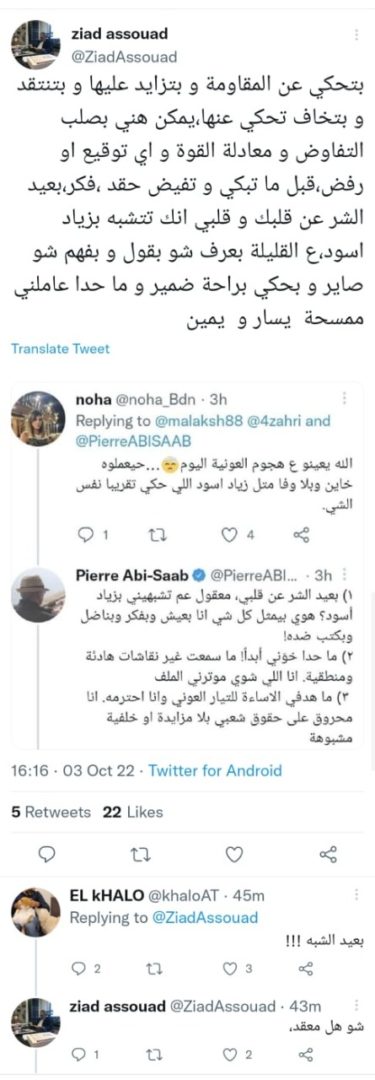Open more options on ziad assouad's main tweet
This screenshot has width=375, height=1080.
[x=356, y=34]
